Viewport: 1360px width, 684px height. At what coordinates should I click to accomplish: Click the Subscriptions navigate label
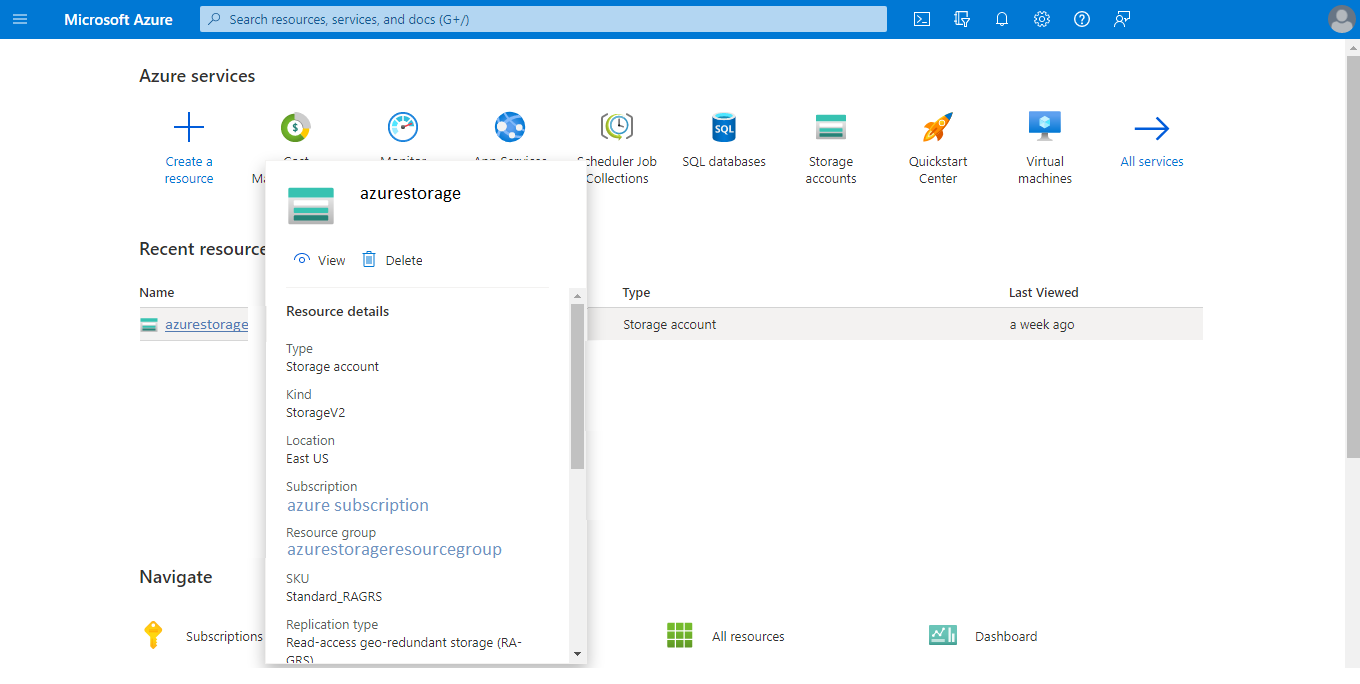click(x=224, y=636)
